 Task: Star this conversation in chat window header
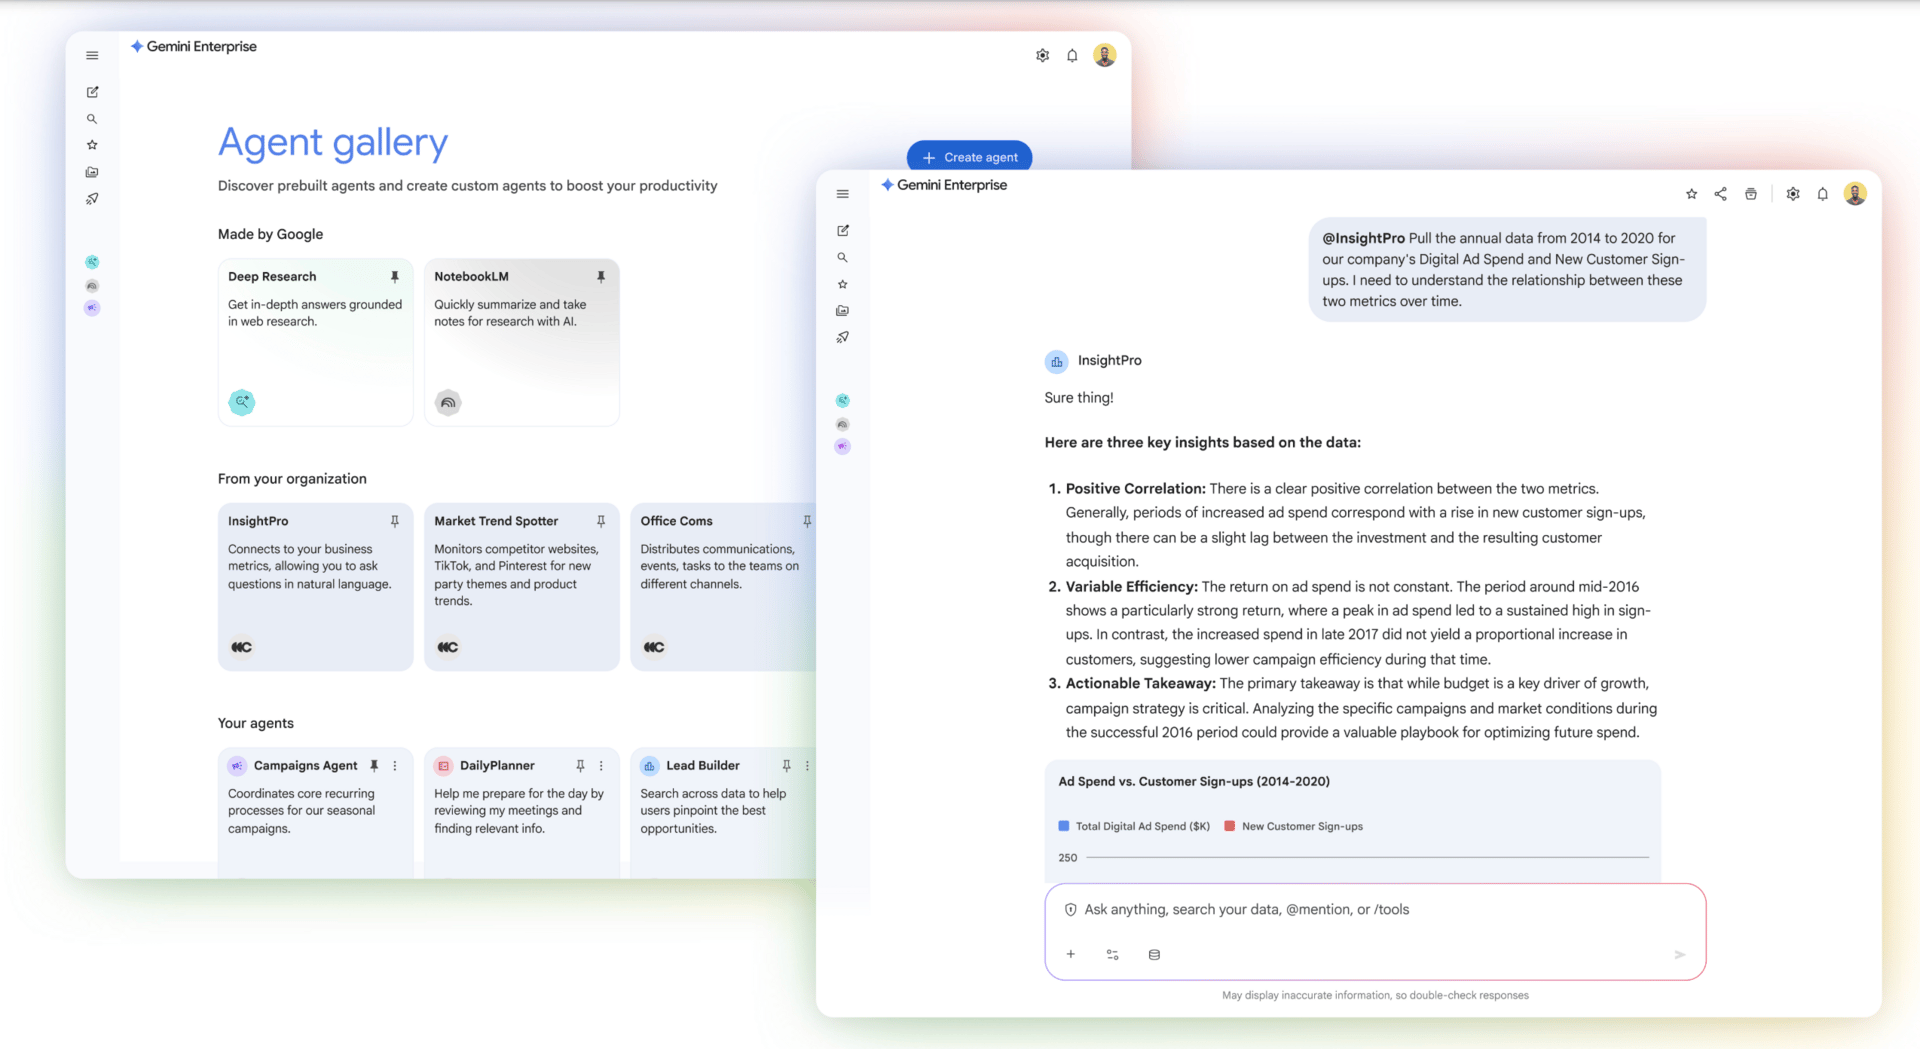1691,194
